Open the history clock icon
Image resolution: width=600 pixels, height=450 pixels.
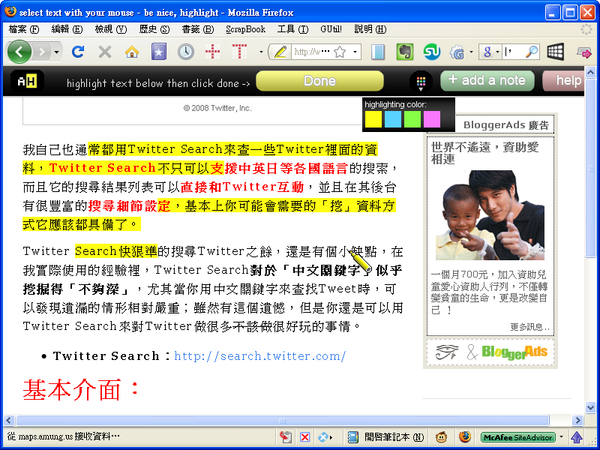186,52
